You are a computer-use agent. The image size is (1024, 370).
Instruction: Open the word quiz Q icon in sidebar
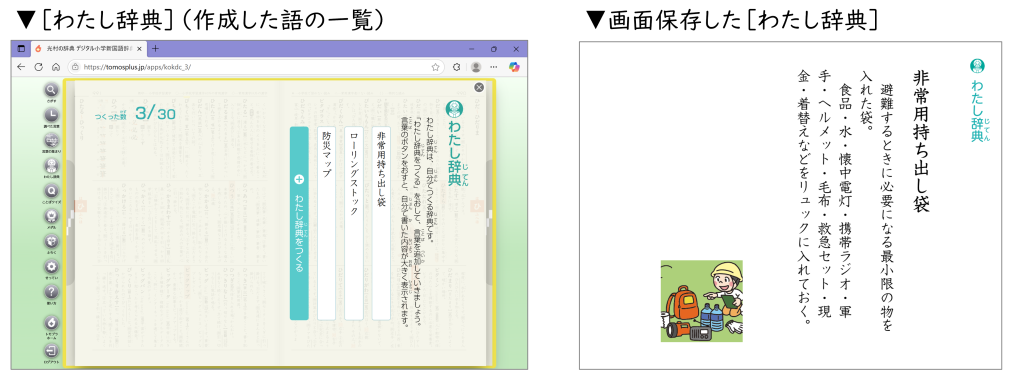coord(51,191)
